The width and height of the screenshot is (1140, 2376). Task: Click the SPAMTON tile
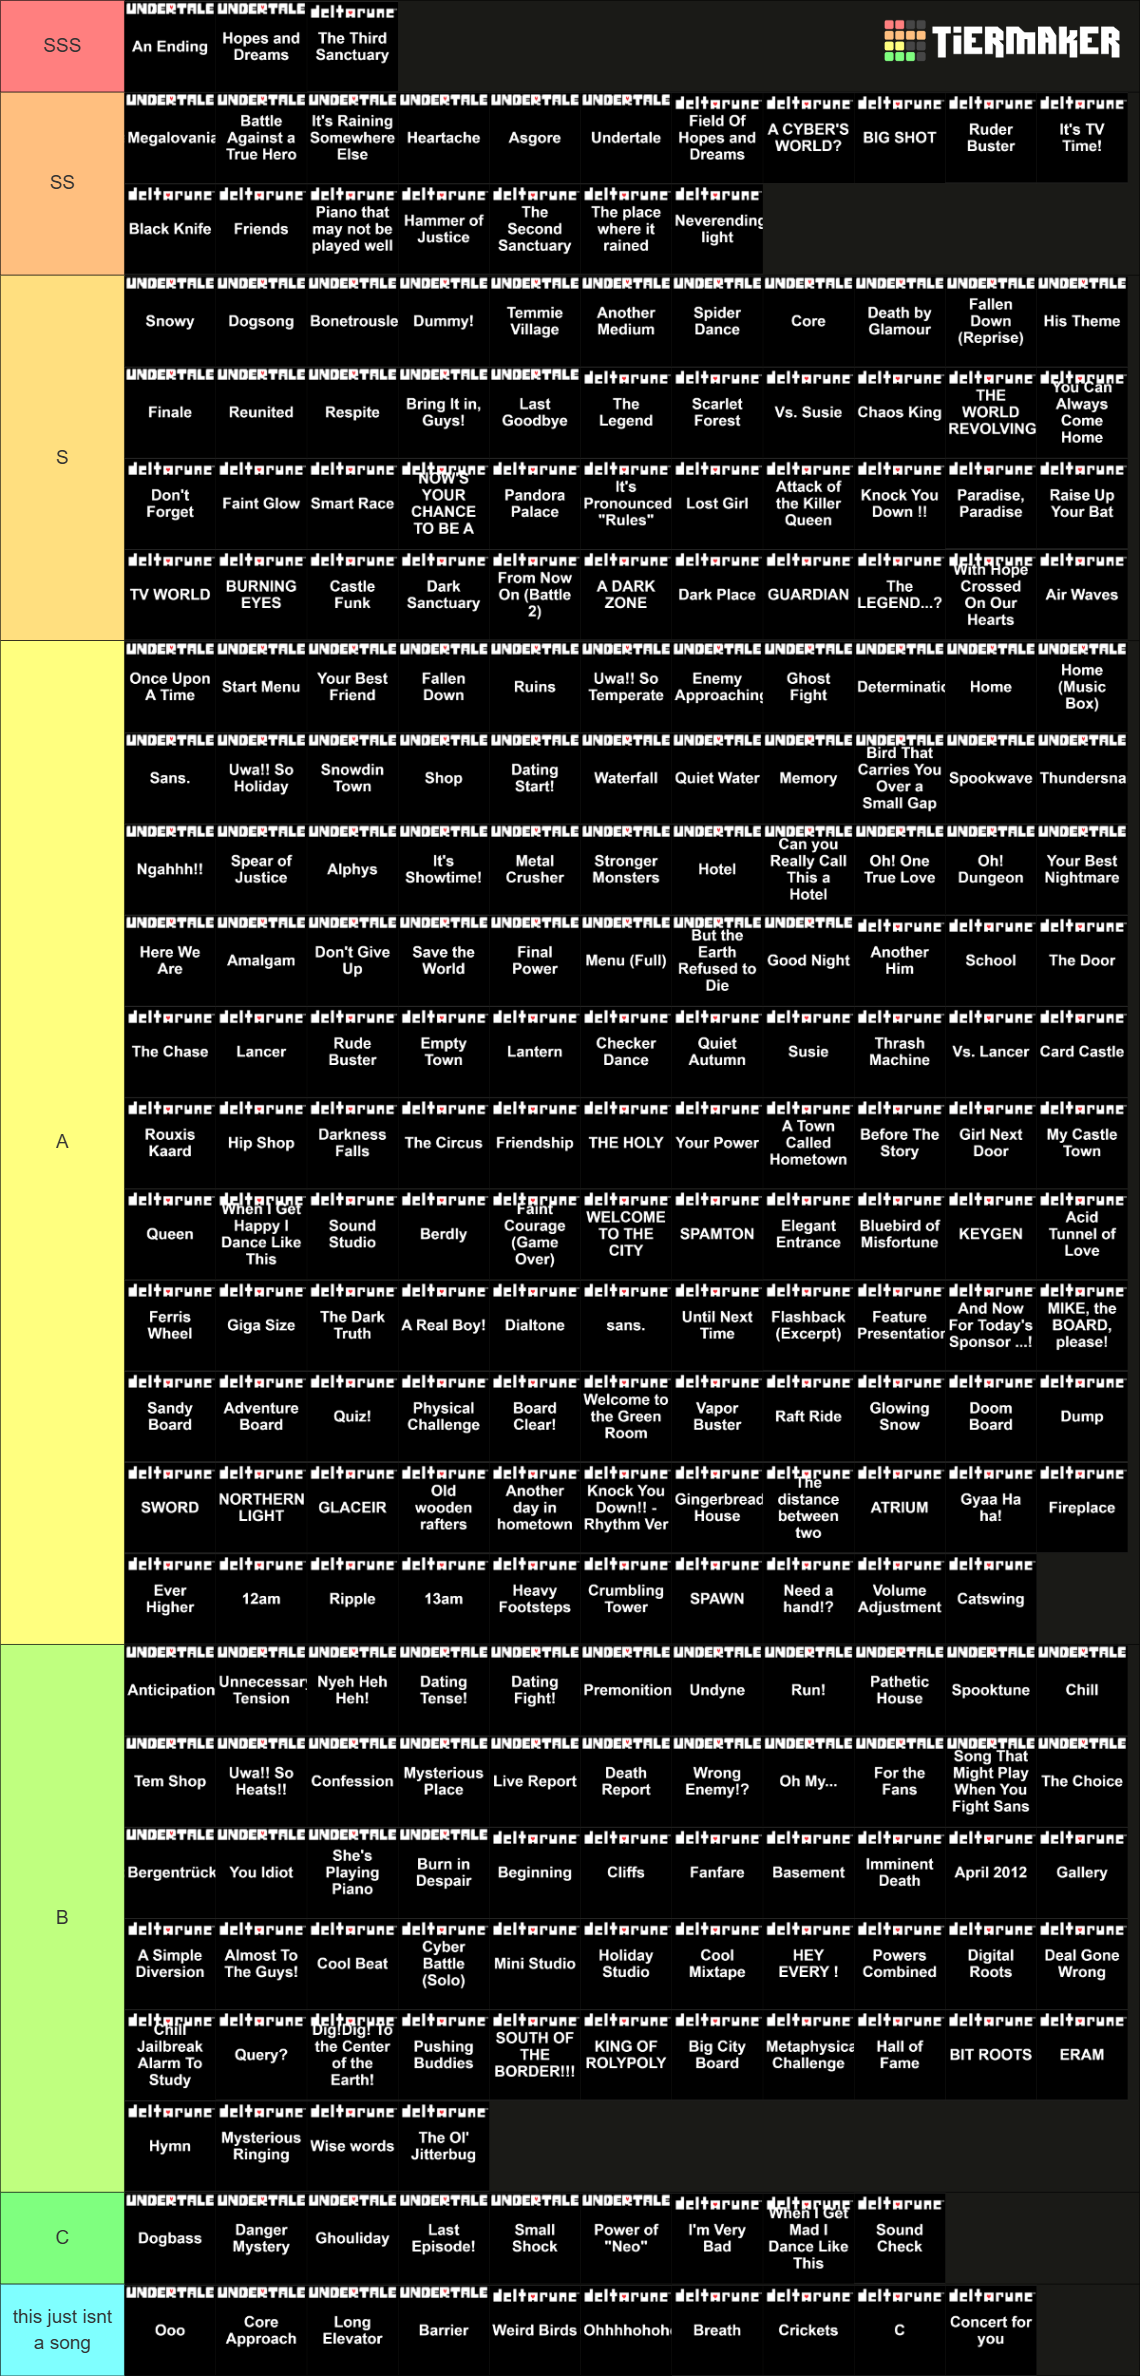coord(717,1233)
